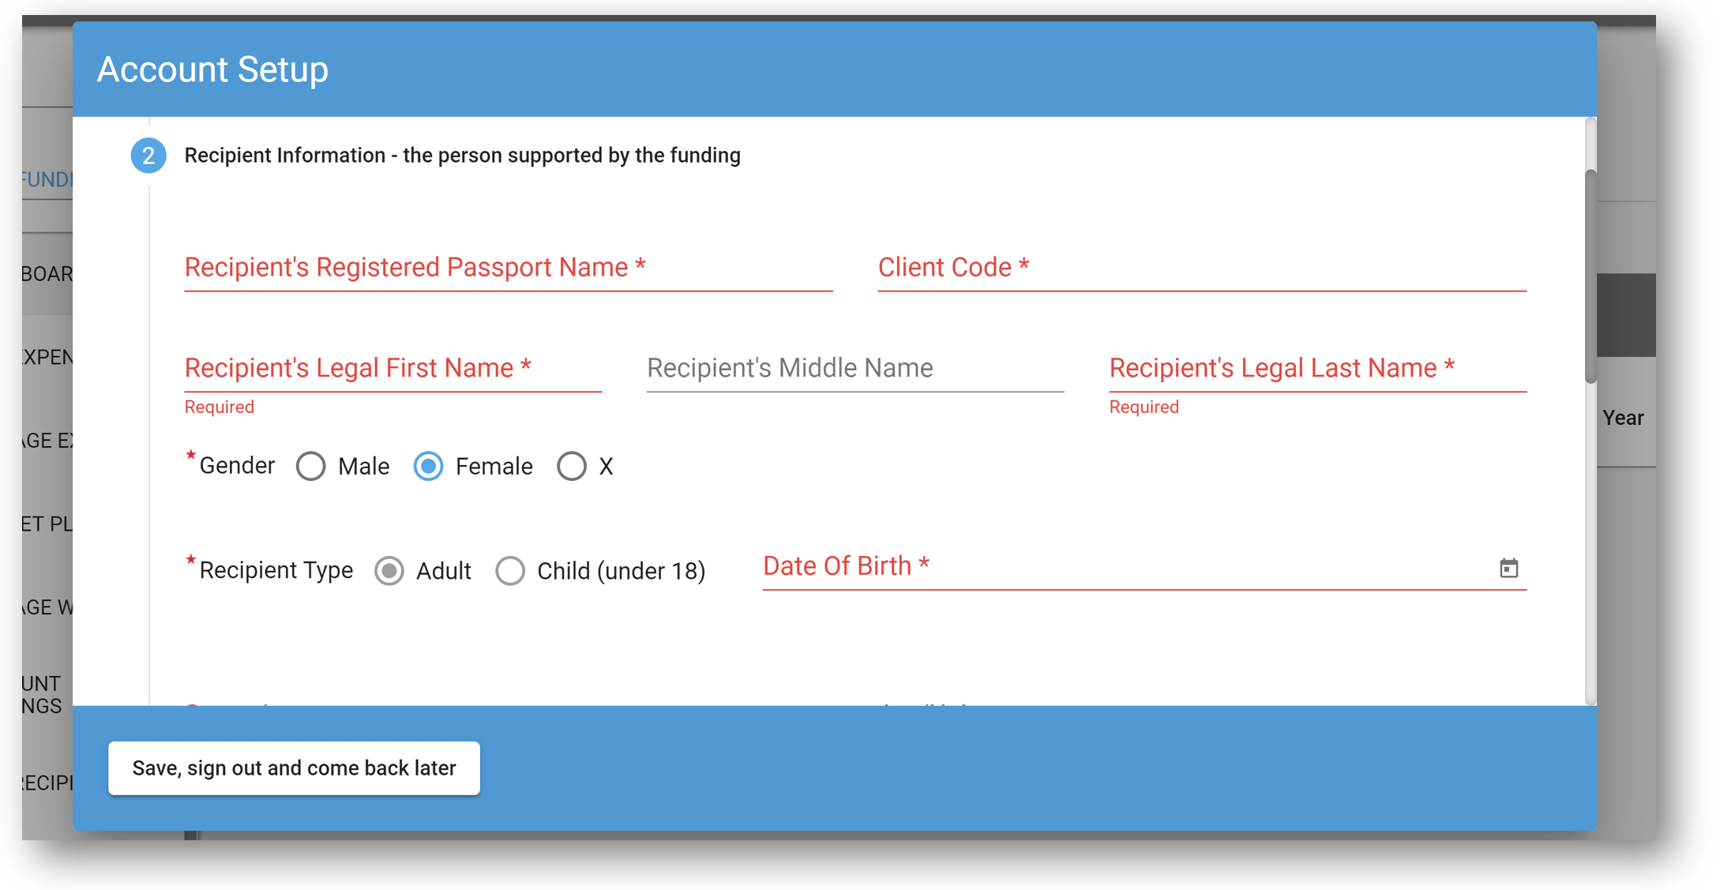Click the Recipient's Middle Name field
Viewport: 1720px width, 890px height.
point(855,368)
